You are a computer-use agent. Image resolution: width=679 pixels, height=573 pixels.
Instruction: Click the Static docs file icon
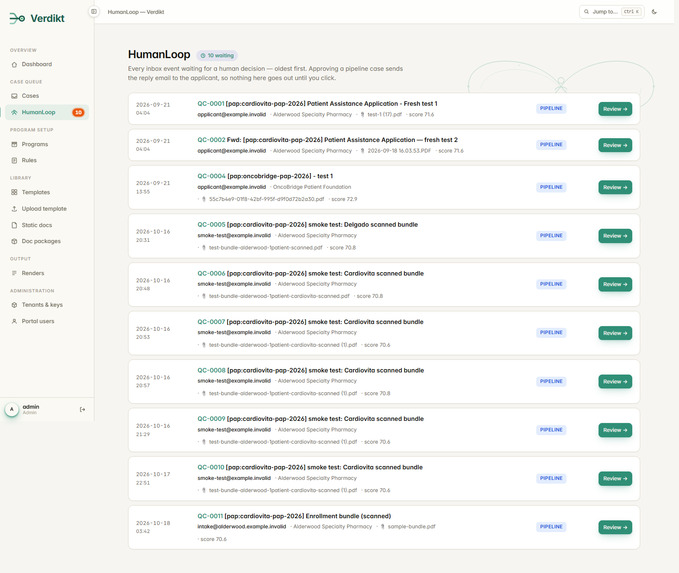14,225
